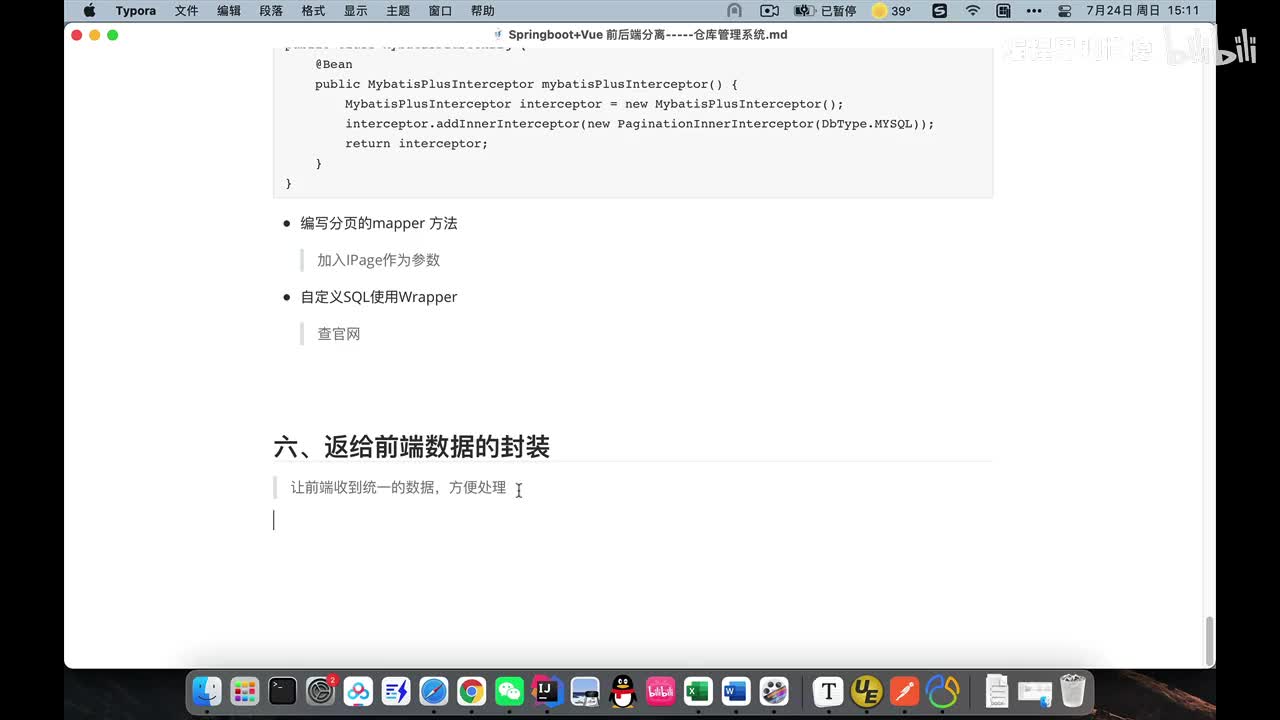Viewport: 1280px width, 720px height.
Task: Open the blue lightning notes app in Dock
Action: click(396, 691)
